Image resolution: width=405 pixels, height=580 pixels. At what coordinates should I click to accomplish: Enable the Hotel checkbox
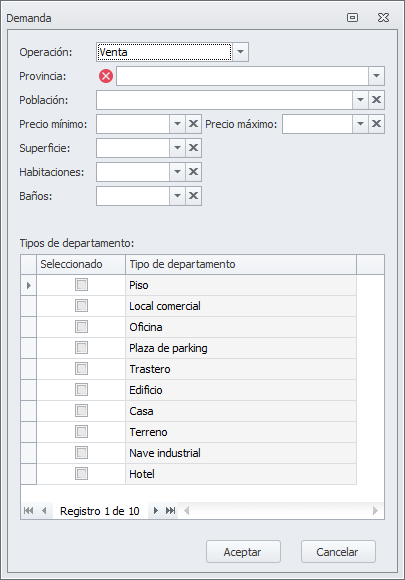[x=81, y=473]
